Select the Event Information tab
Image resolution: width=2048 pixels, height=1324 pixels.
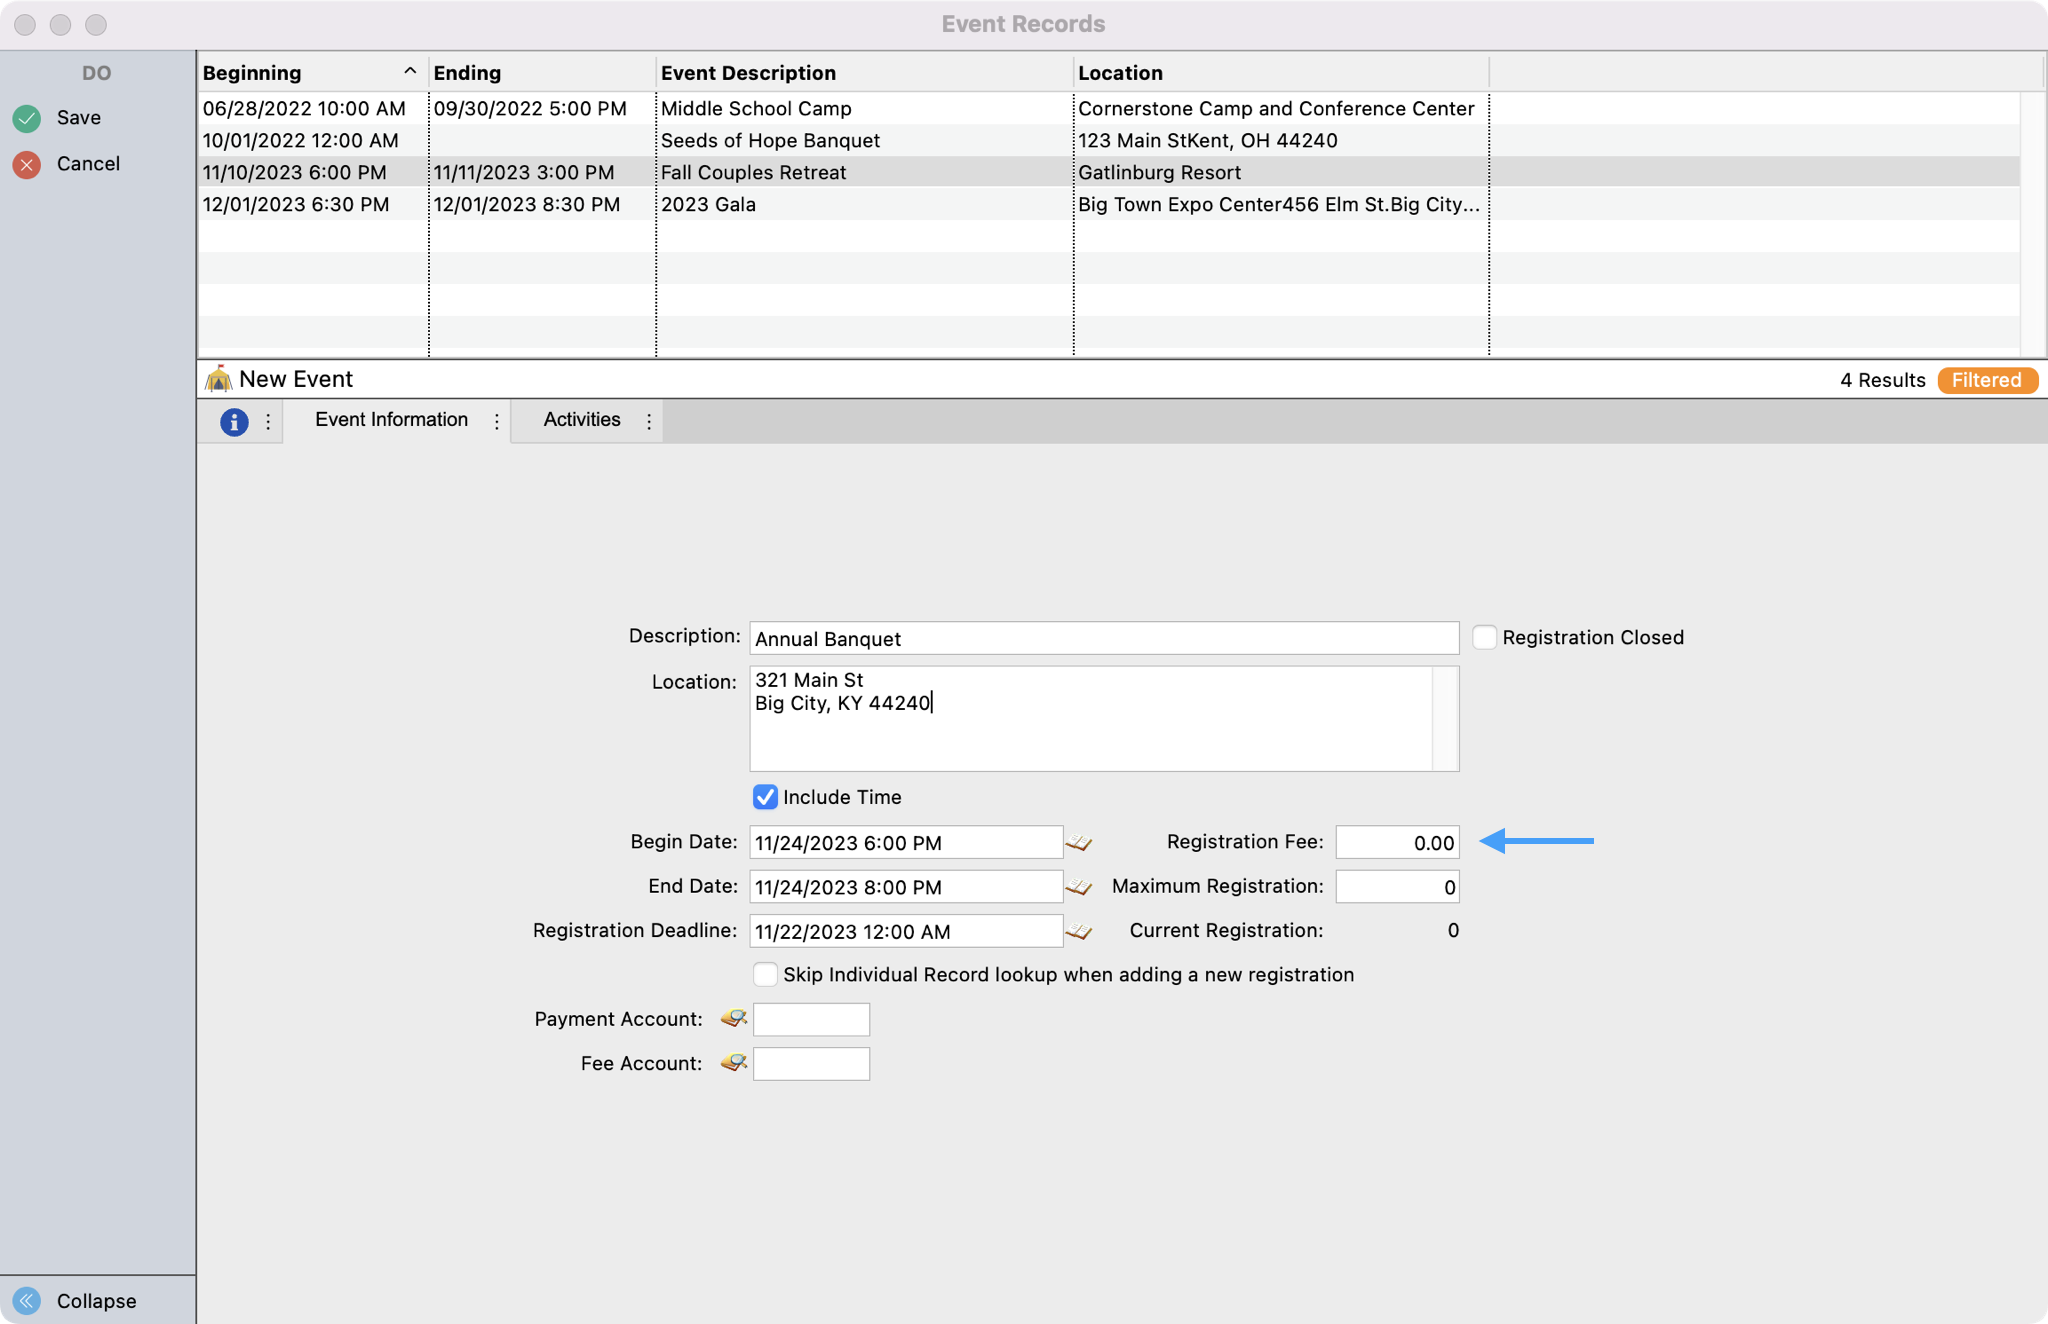click(391, 420)
